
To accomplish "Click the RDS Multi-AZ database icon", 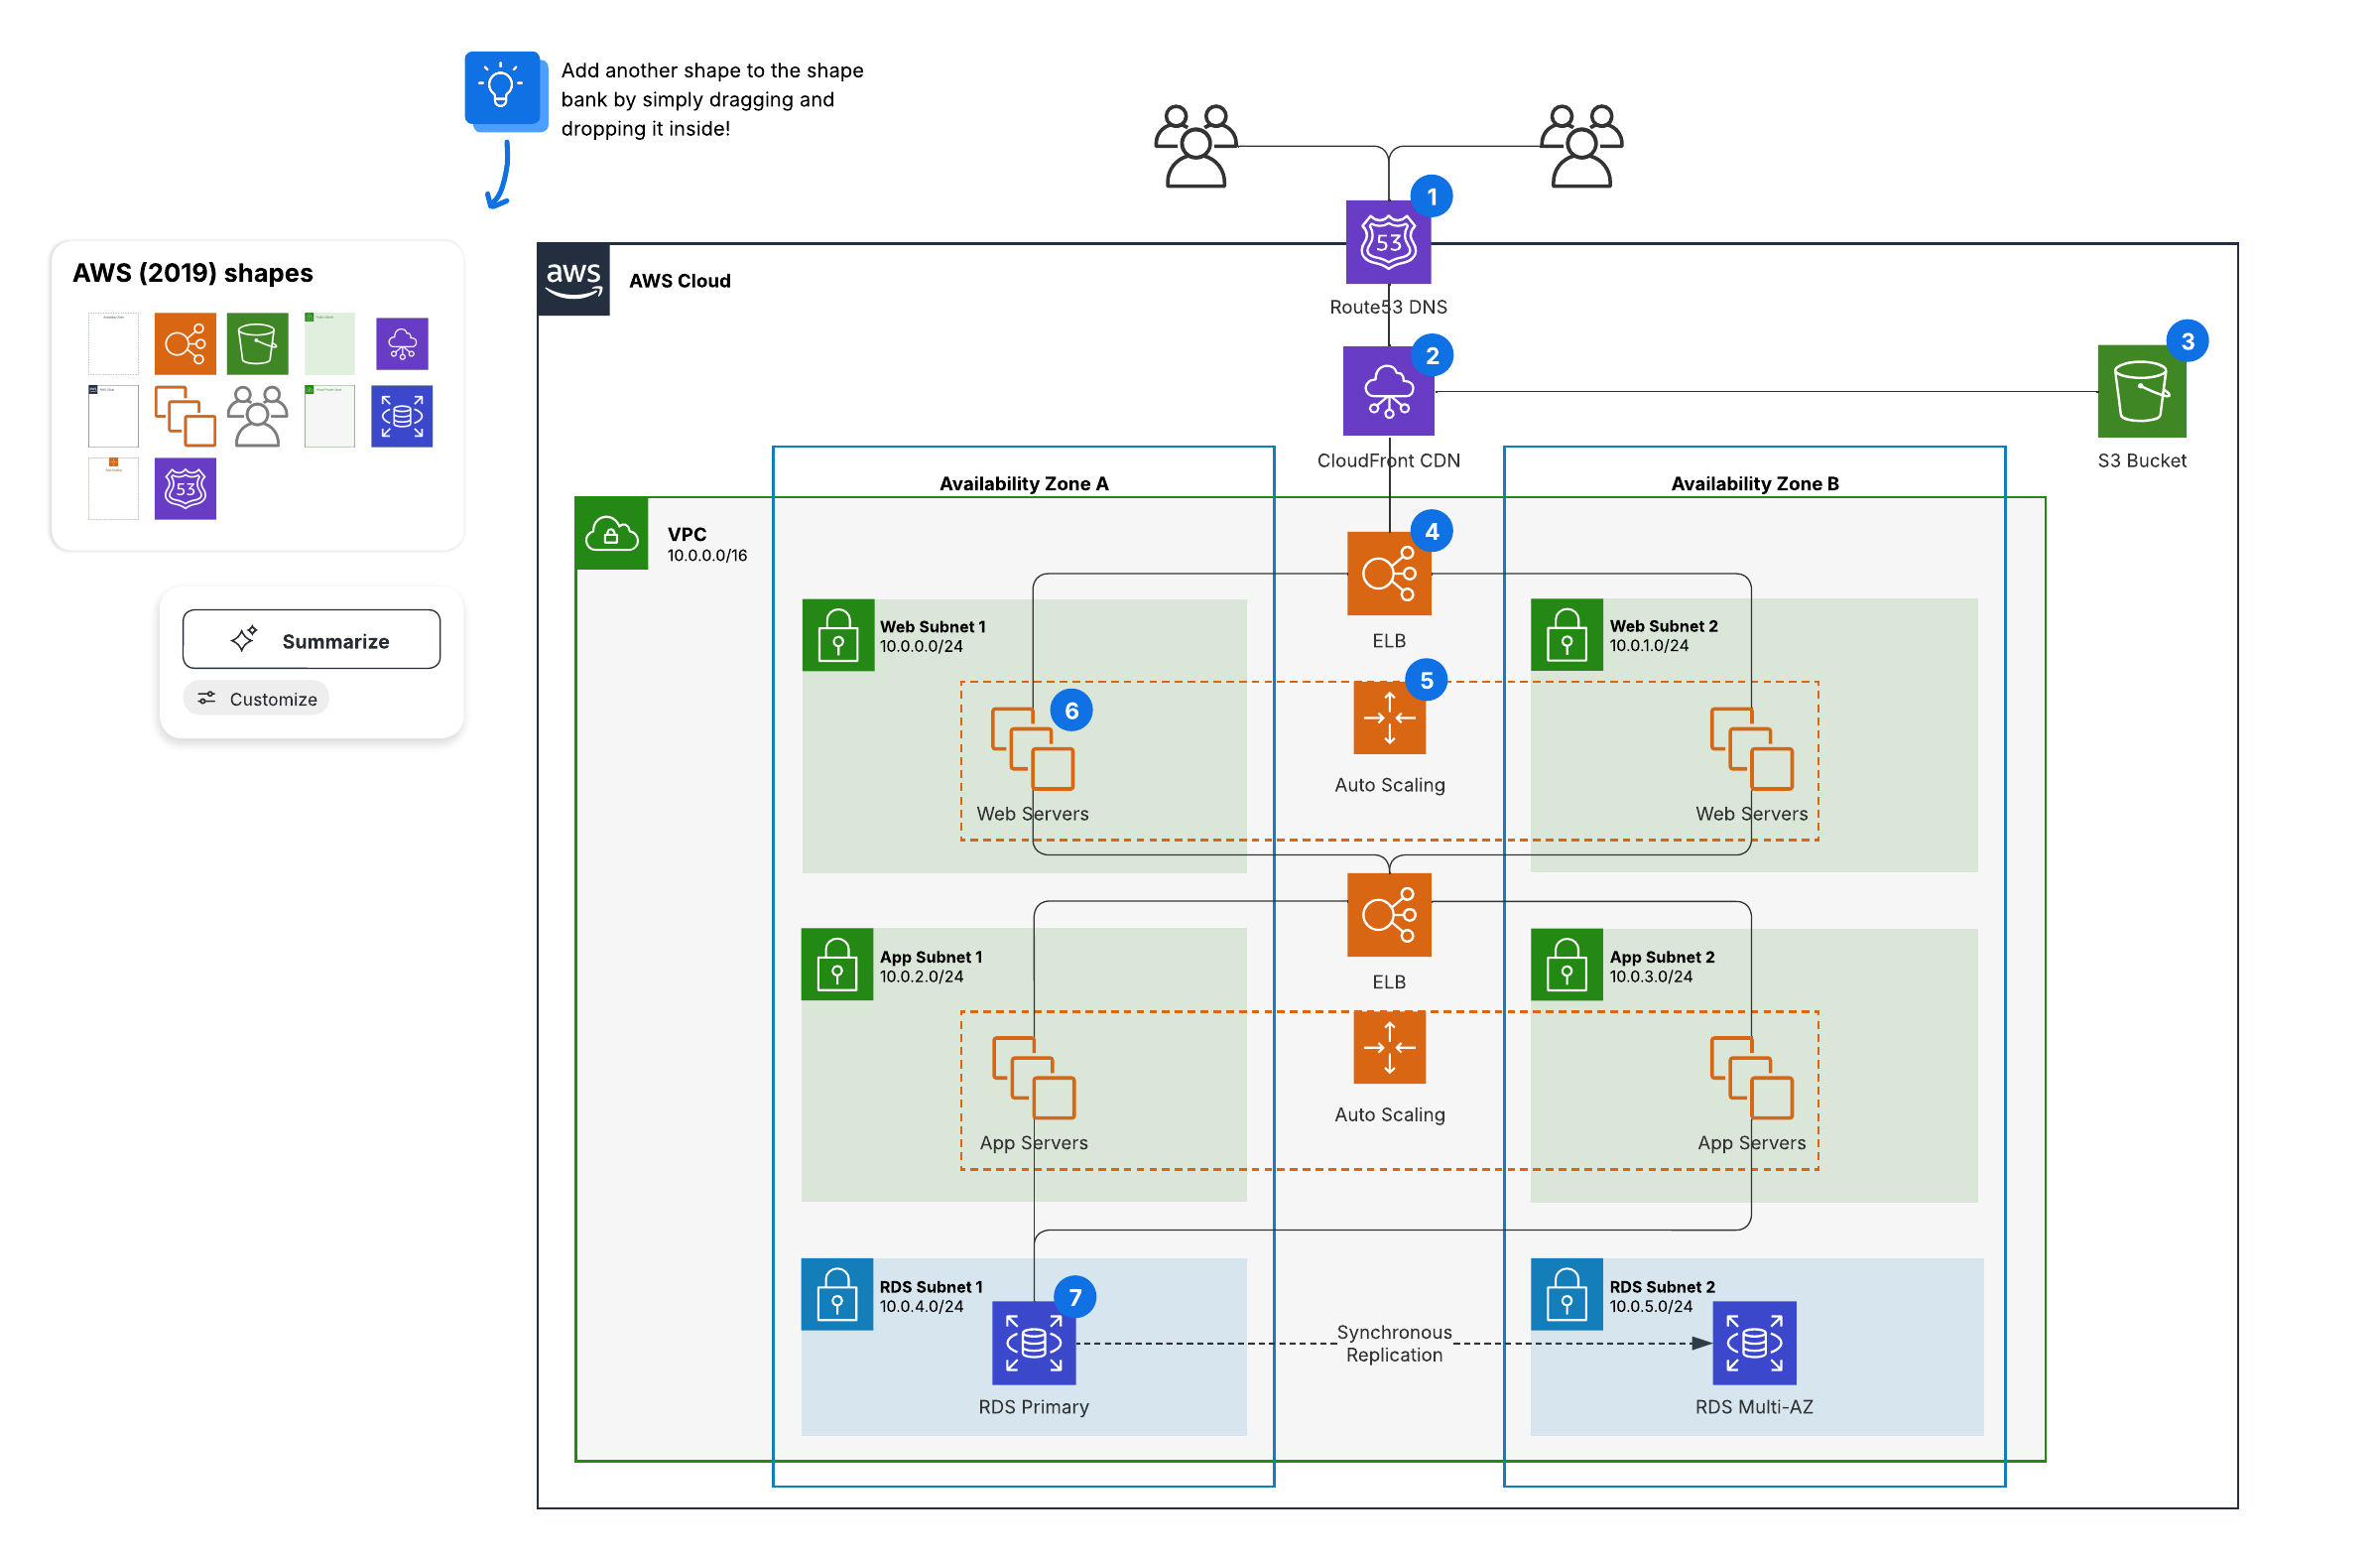I will pyautogui.click(x=1755, y=1344).
